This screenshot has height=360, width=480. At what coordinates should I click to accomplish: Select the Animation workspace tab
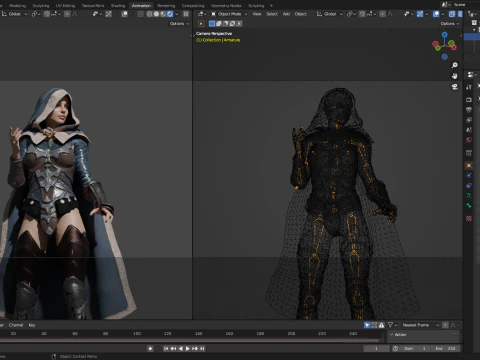point(141,6)
